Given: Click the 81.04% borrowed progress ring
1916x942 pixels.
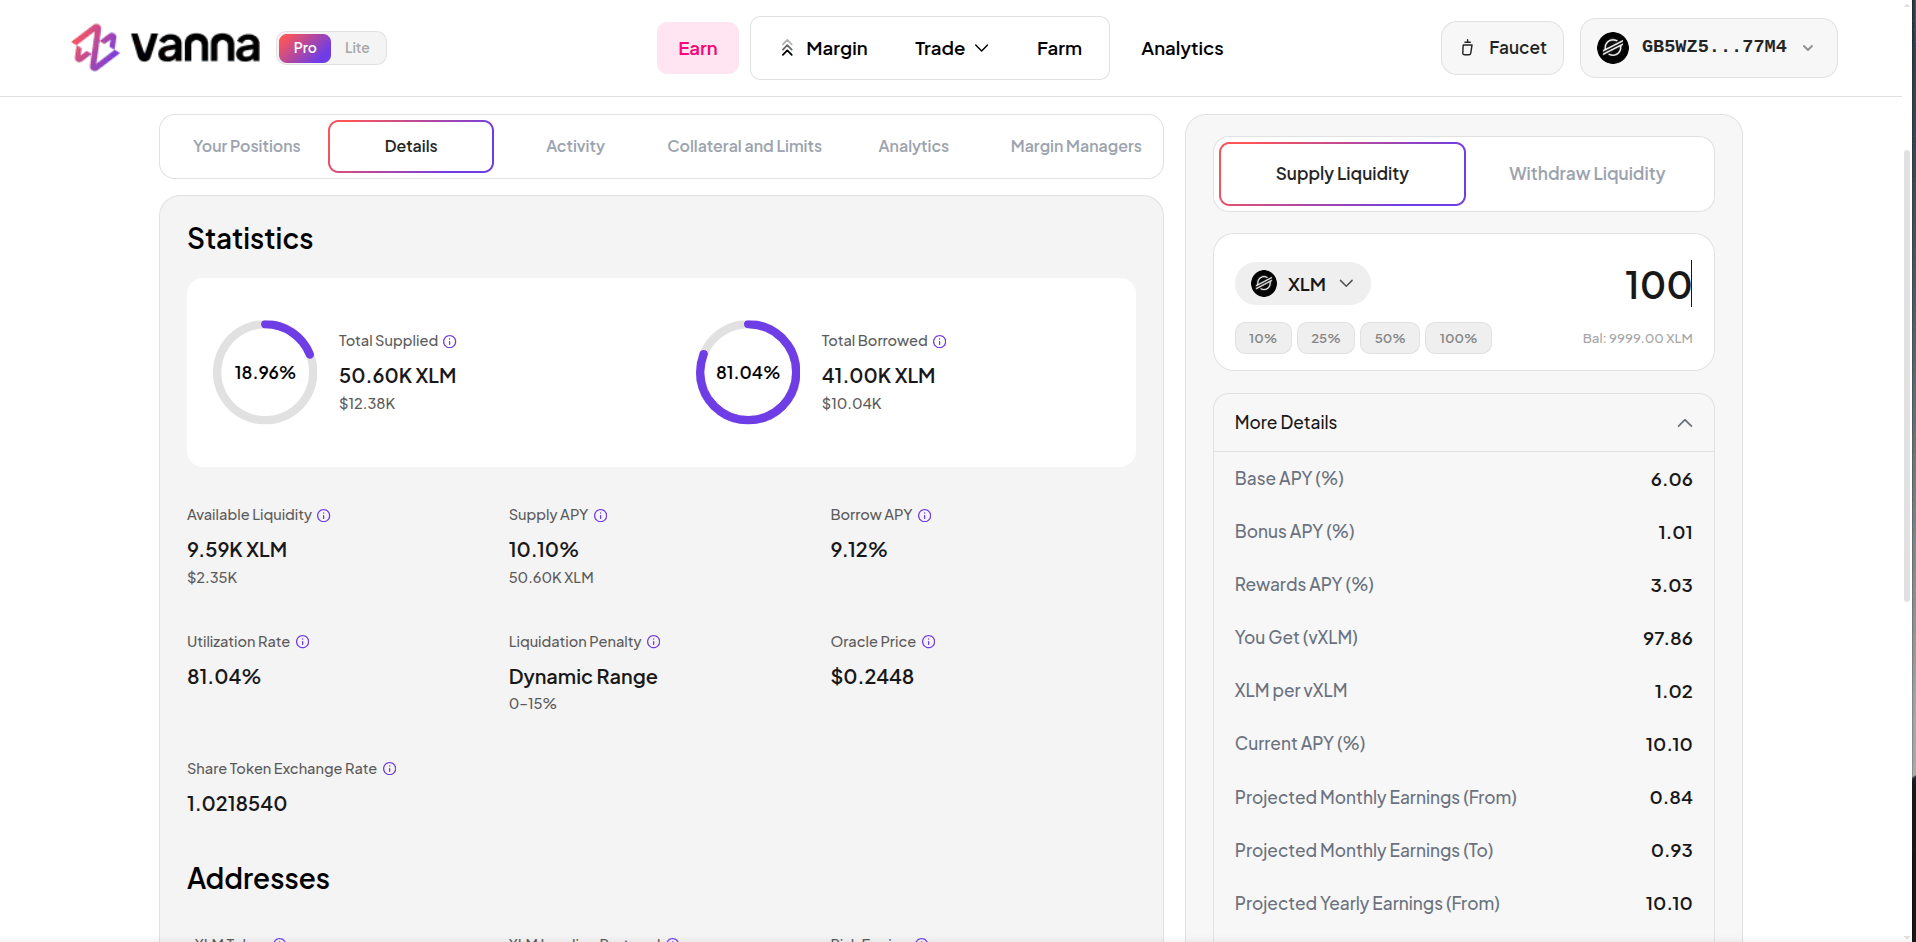Looking at the screenshot, I should coord(748,372).
